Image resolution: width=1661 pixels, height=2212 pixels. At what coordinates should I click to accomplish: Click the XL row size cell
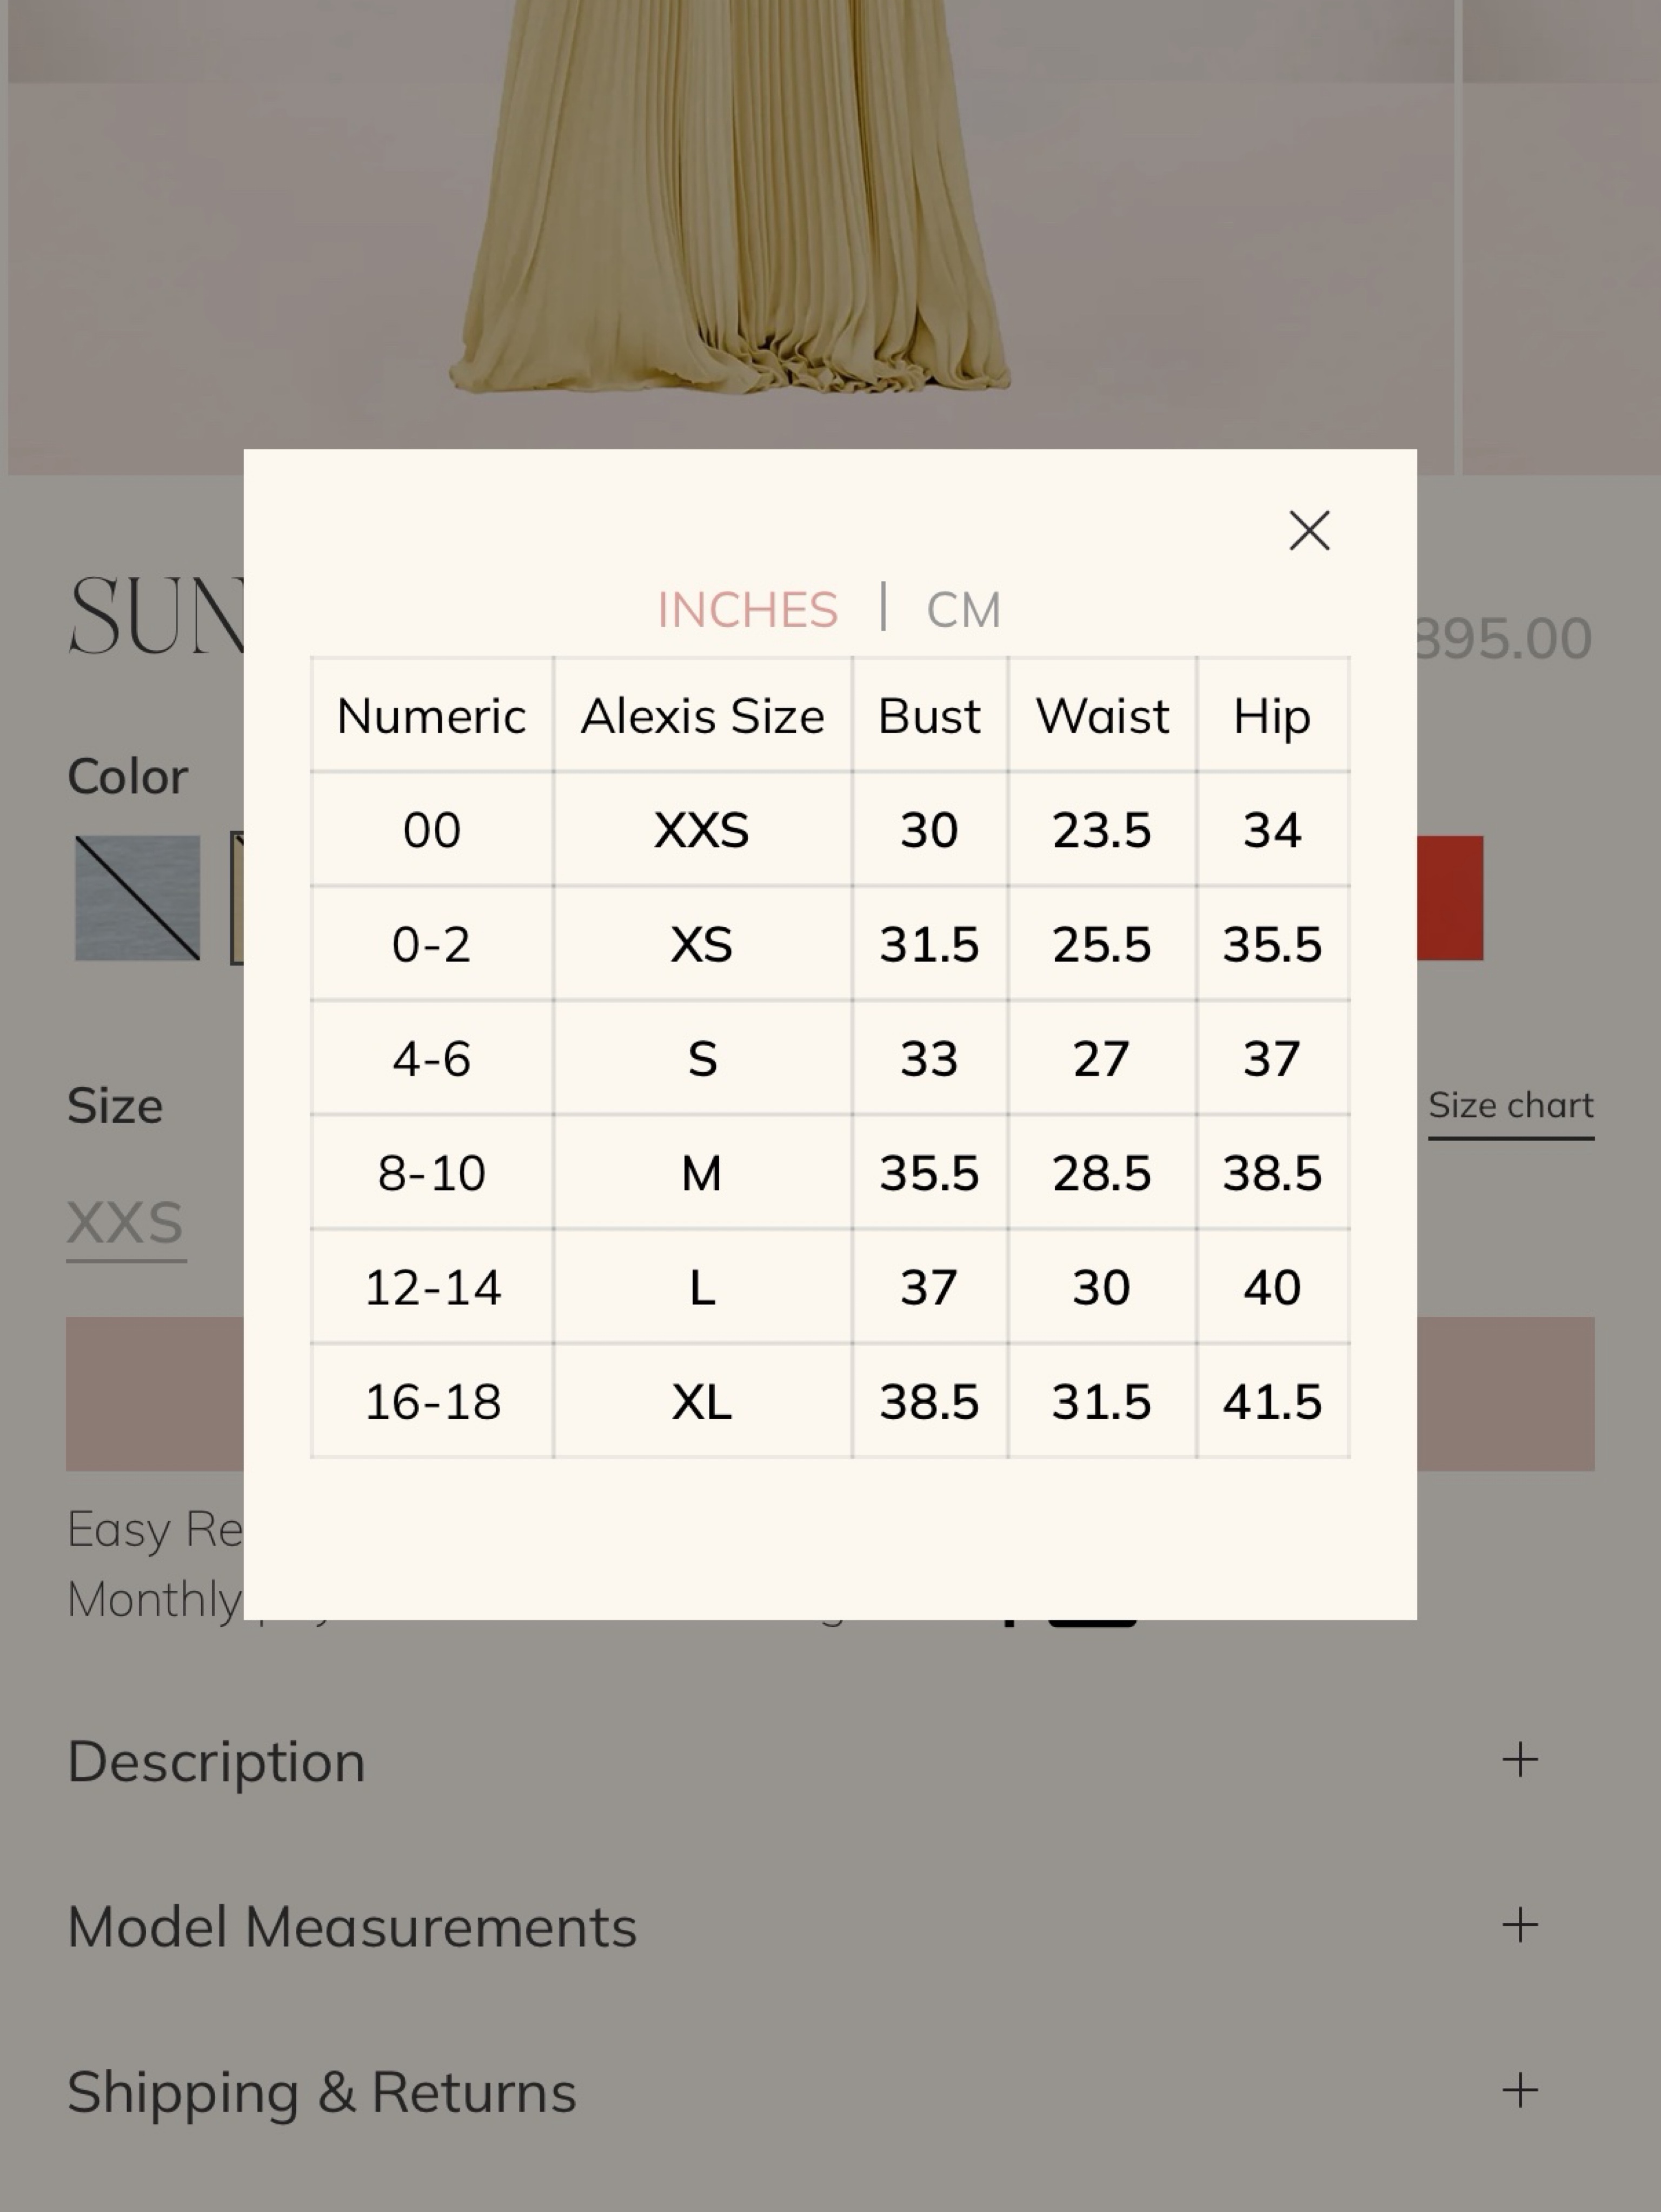(x=702, y=1401)
